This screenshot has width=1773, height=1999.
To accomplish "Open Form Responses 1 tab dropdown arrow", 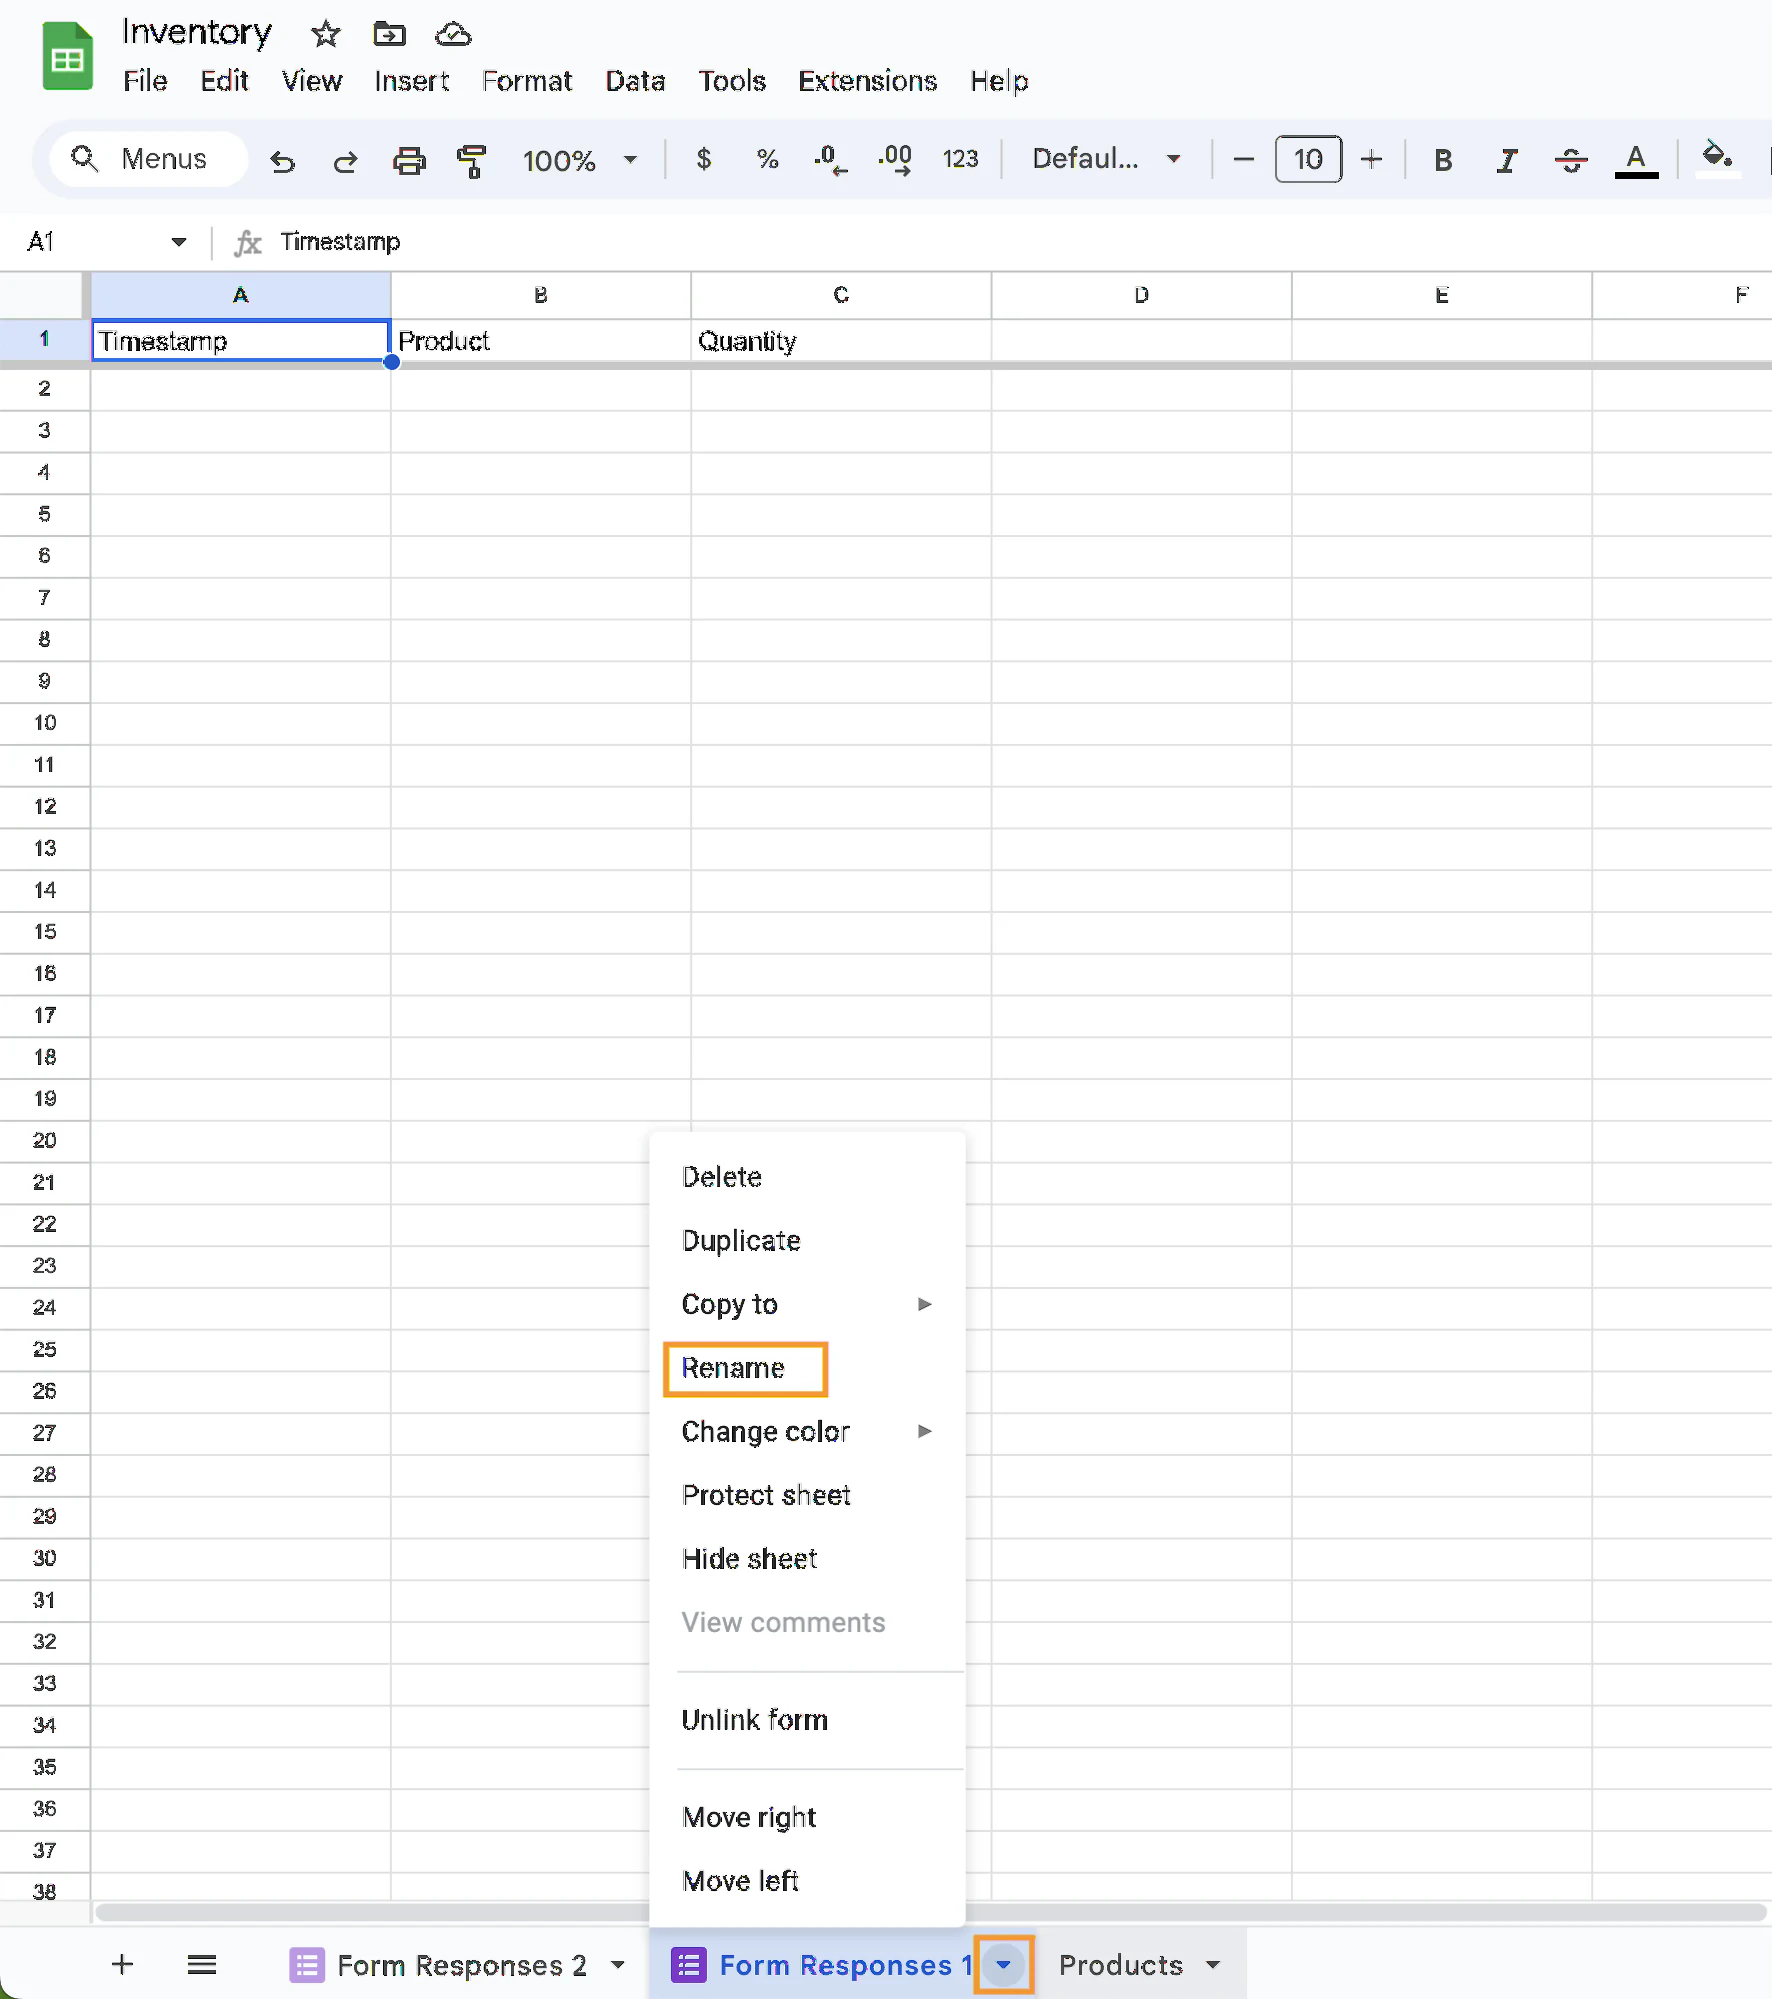I will pos(1003,1965).
